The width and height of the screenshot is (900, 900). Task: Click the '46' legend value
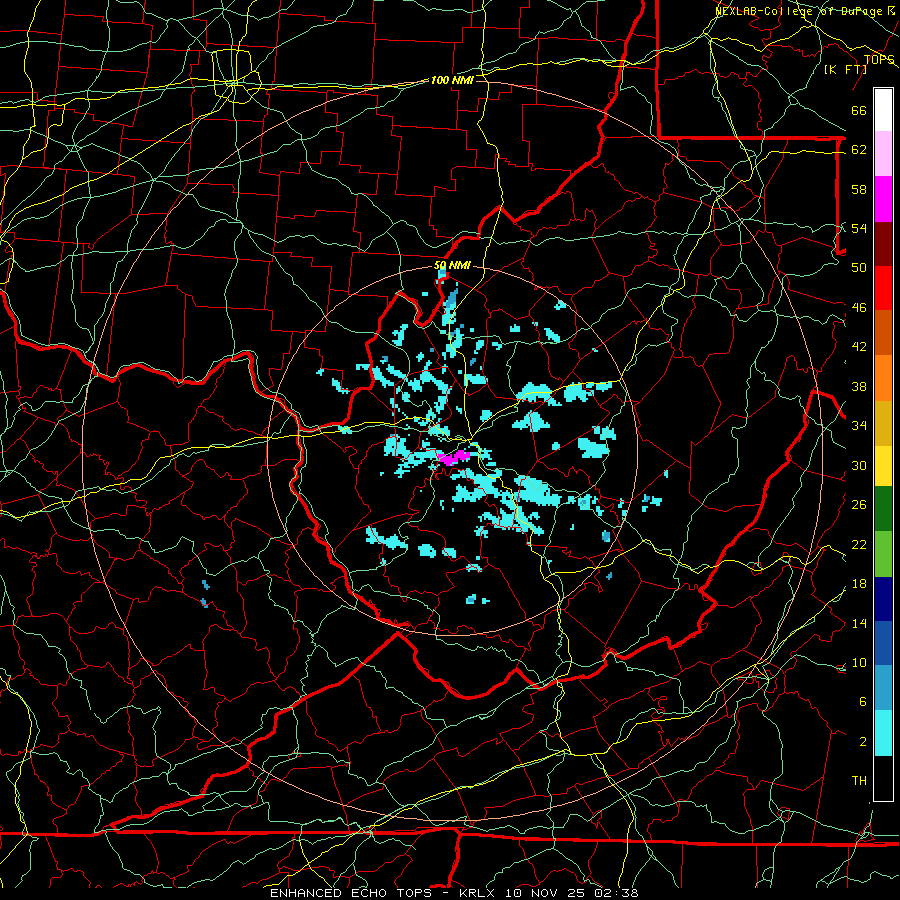[x=859, y=308]
